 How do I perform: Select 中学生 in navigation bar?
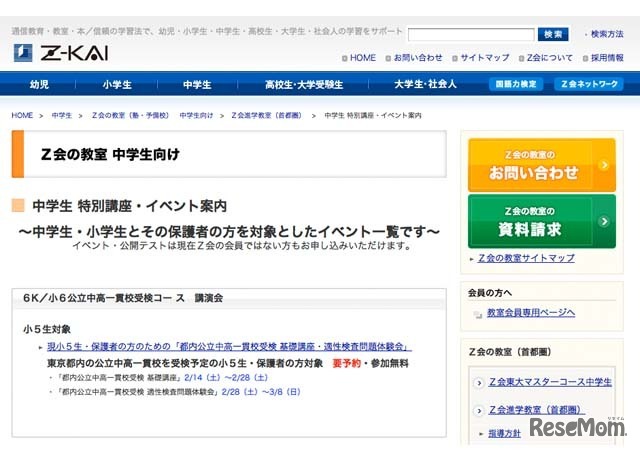point(197,85)
